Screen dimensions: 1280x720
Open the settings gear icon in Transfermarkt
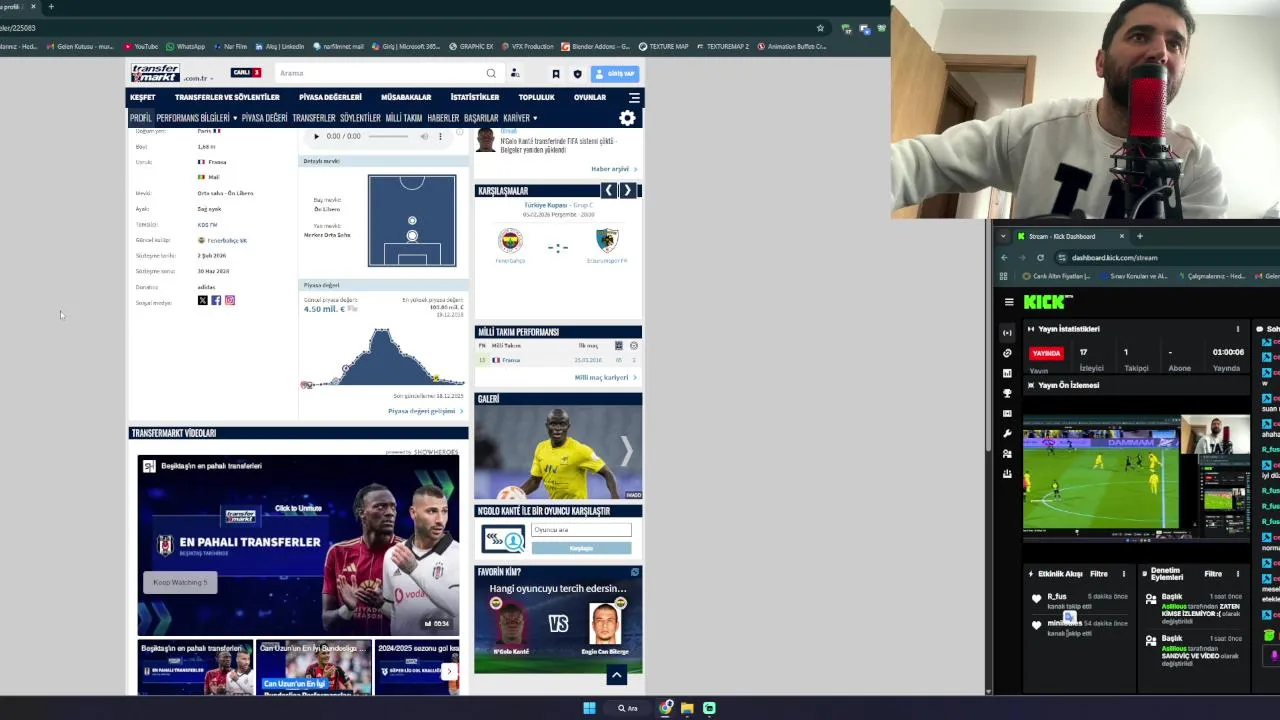point(627,118)
